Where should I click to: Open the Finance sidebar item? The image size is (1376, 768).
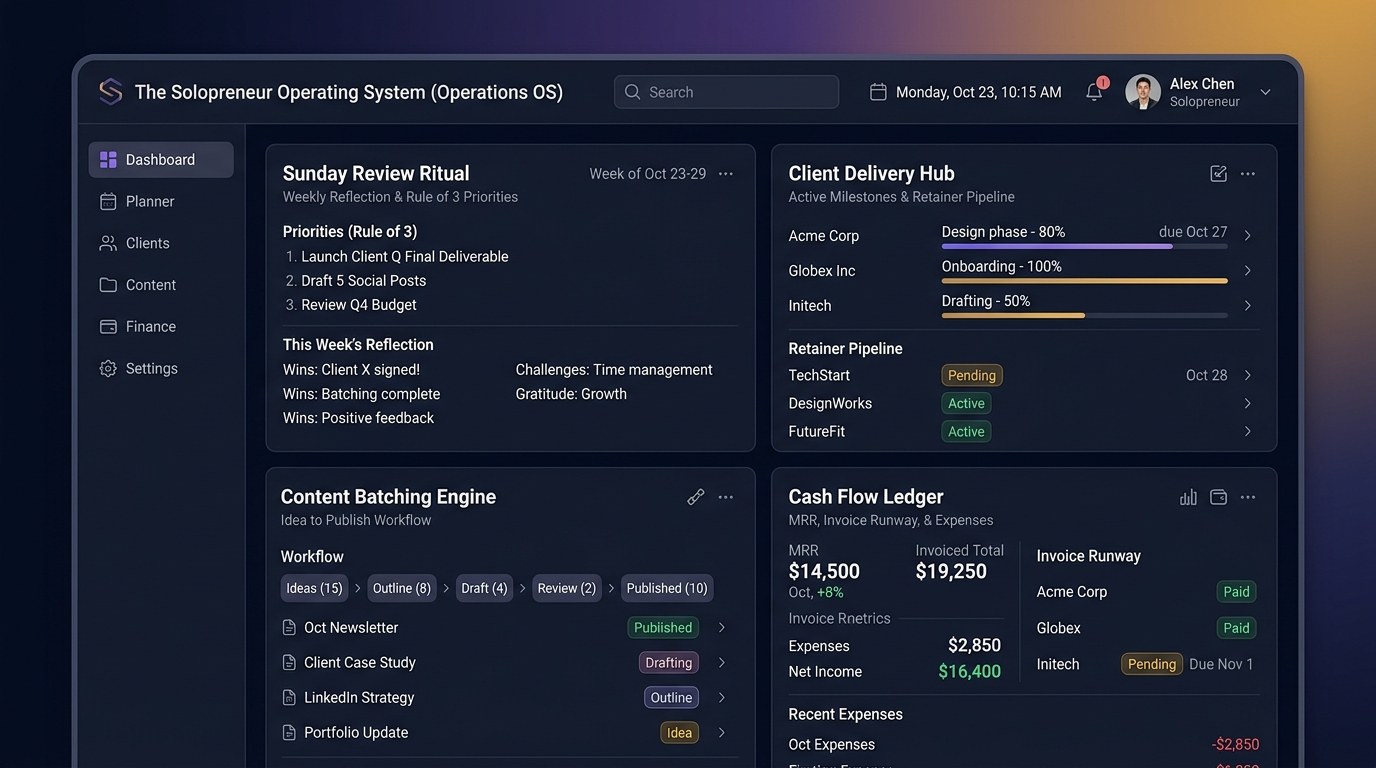(161, 327)
